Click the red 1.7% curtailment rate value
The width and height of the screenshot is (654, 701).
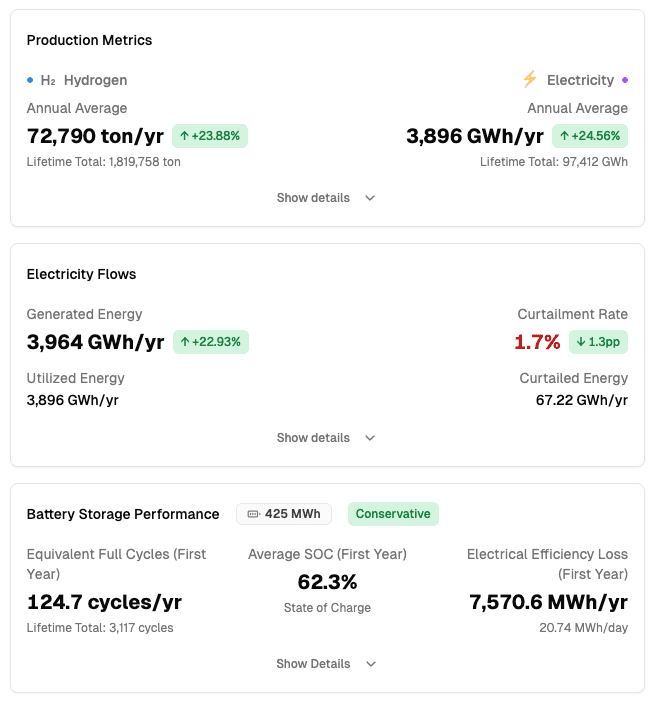point(537,342)
